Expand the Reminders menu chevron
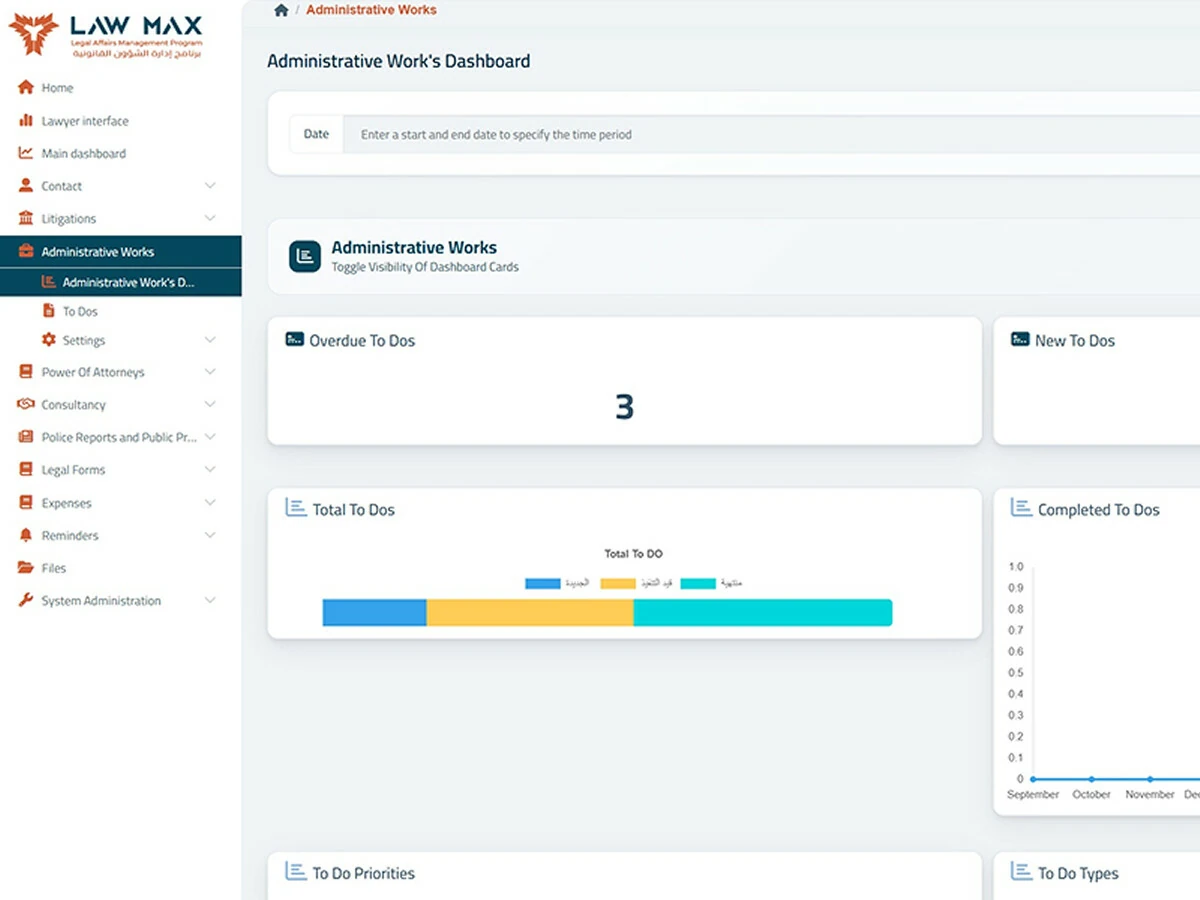 click(210, 535)
